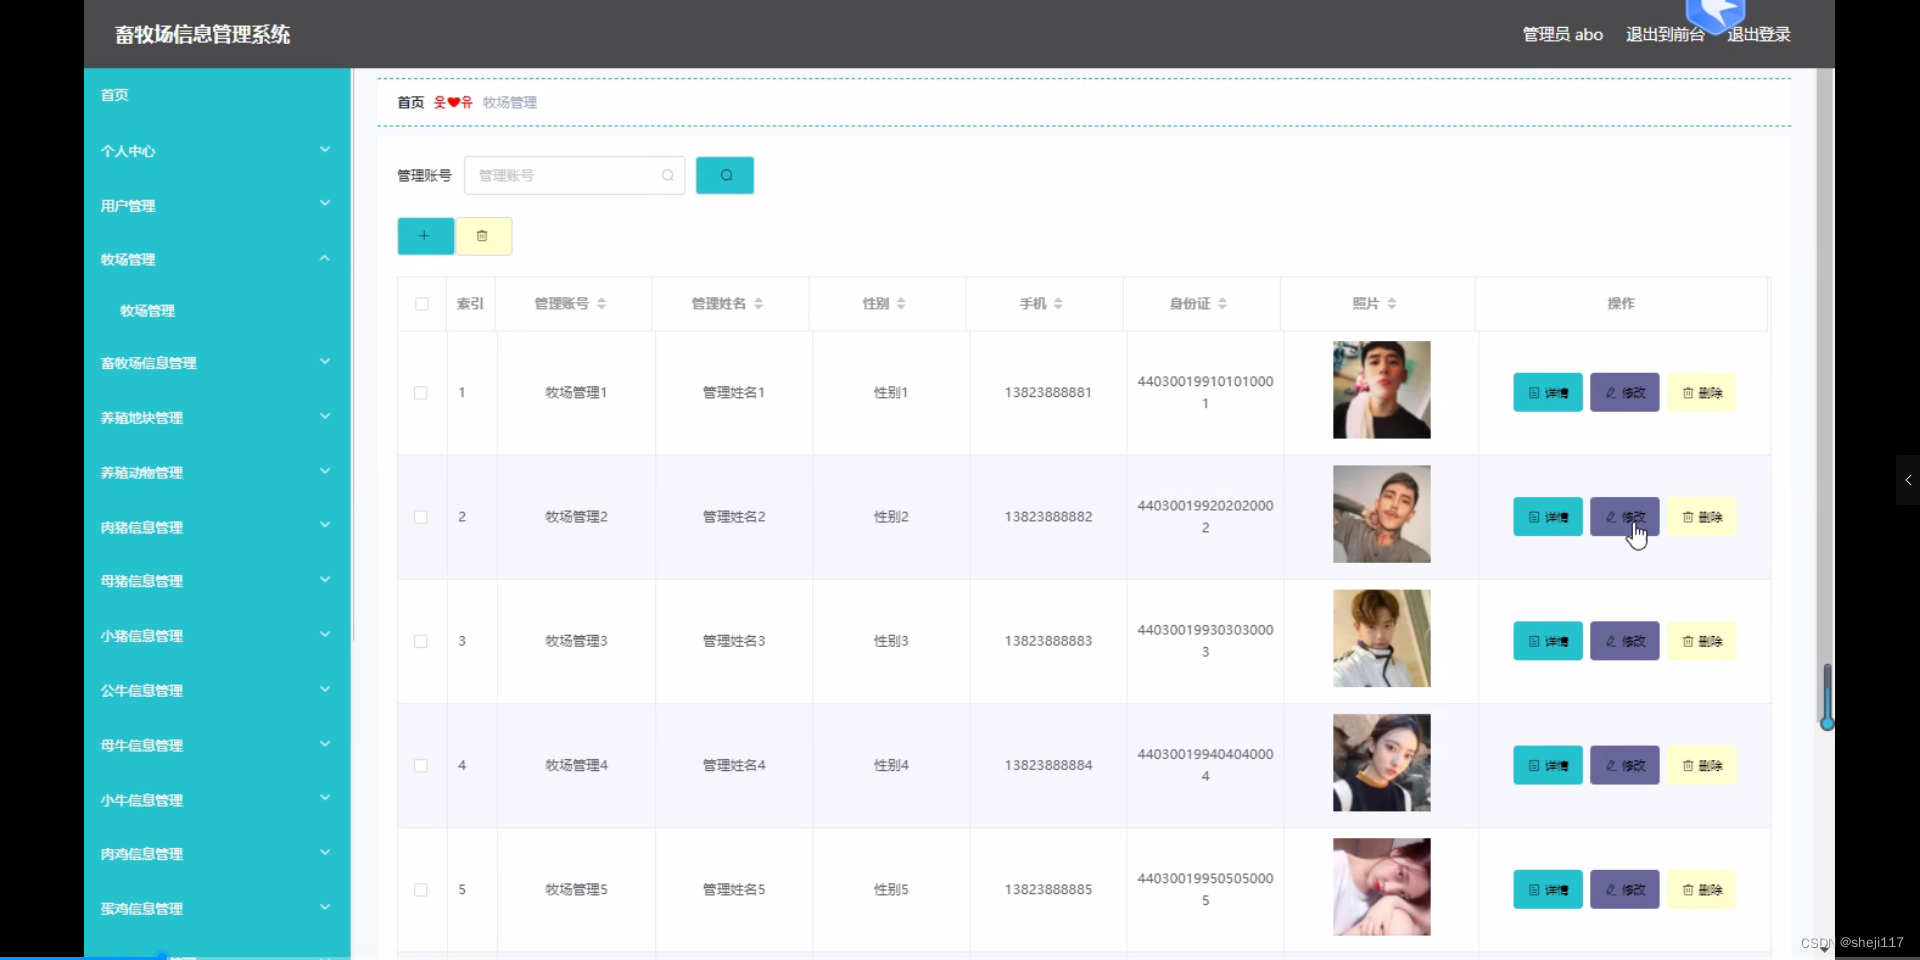The image size is (1920, 960).
Task: Toggle the select-all checkbox in table header
Action: point(422,304)
